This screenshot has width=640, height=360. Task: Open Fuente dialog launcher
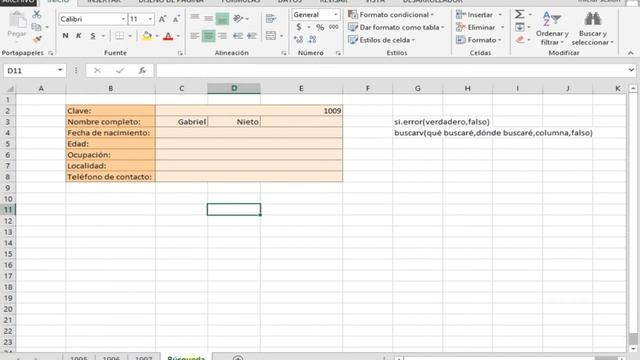[180, 53]
